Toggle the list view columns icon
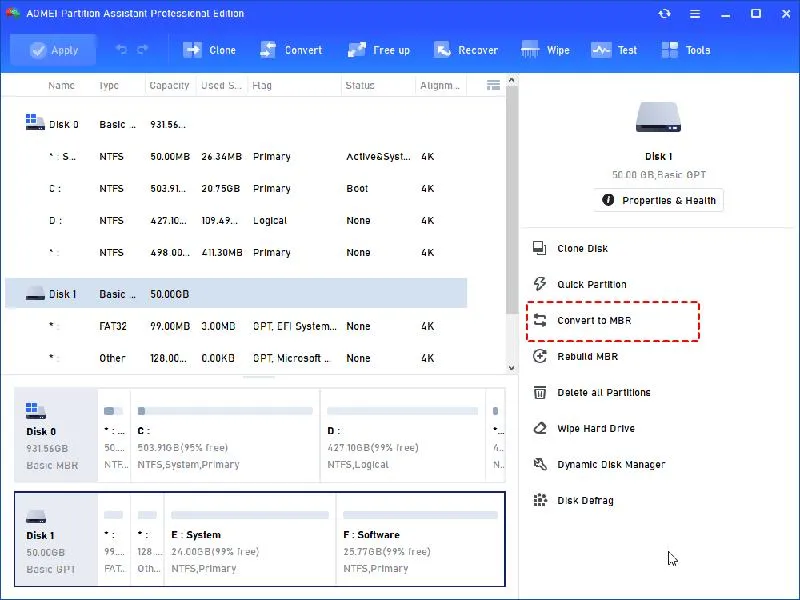Screen dimensions: 800x600 [x=493, y=85]
